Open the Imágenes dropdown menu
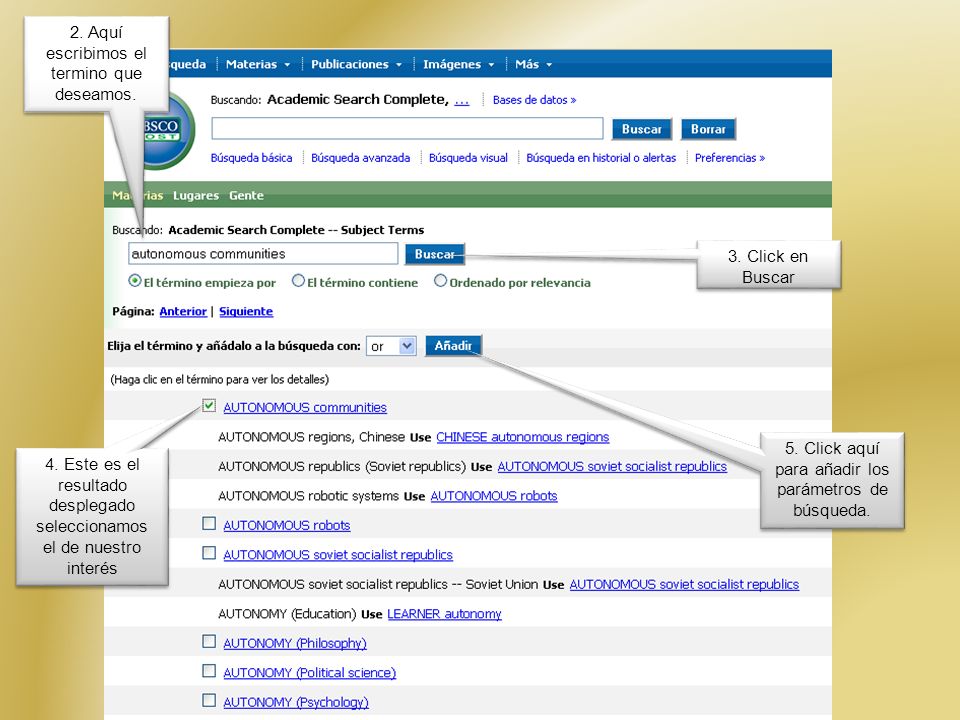The image size is (960, 720). pos(459,64)
